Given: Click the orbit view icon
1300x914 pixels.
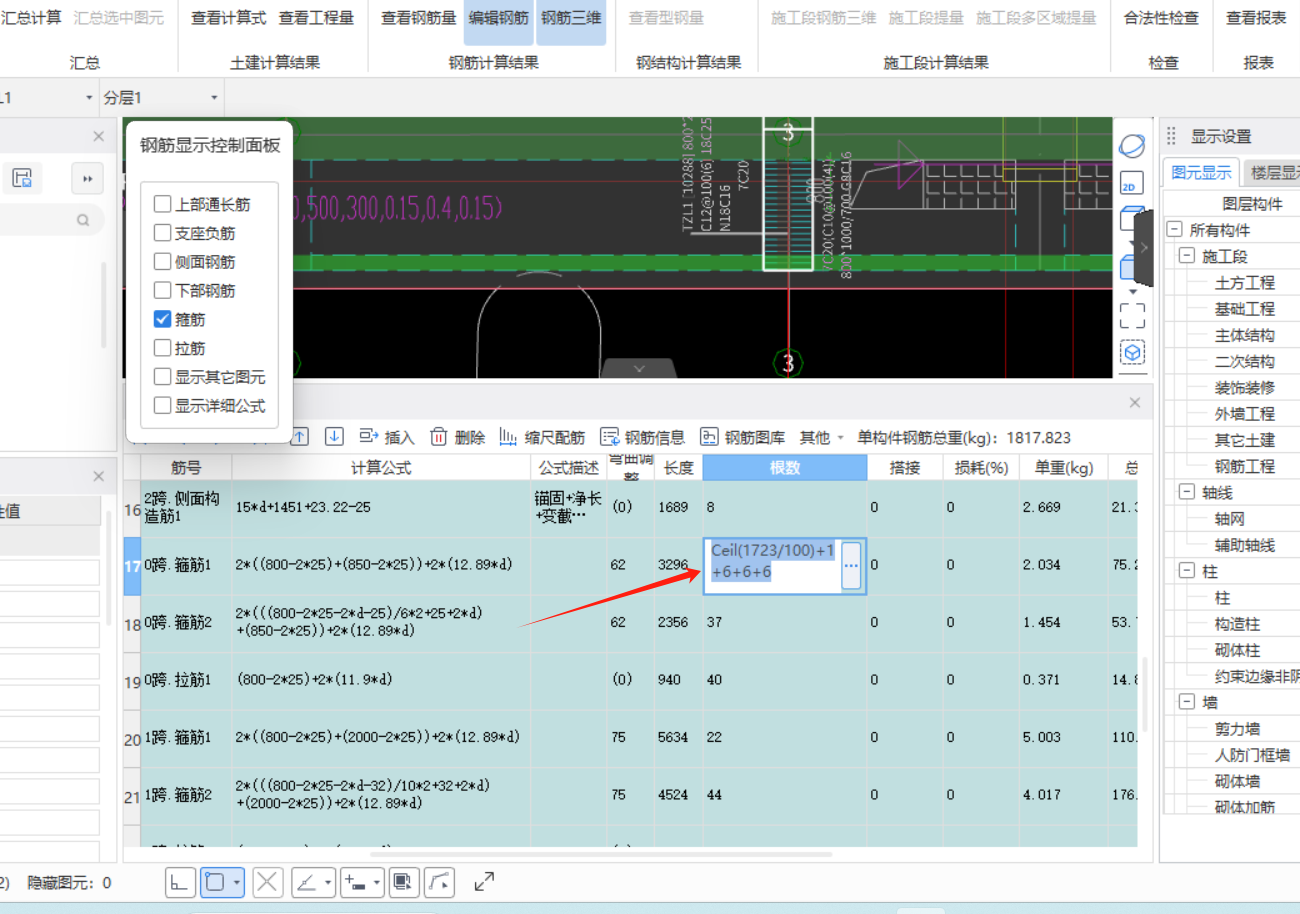Looking at the screenshot, I should [x=1132, y=146].
